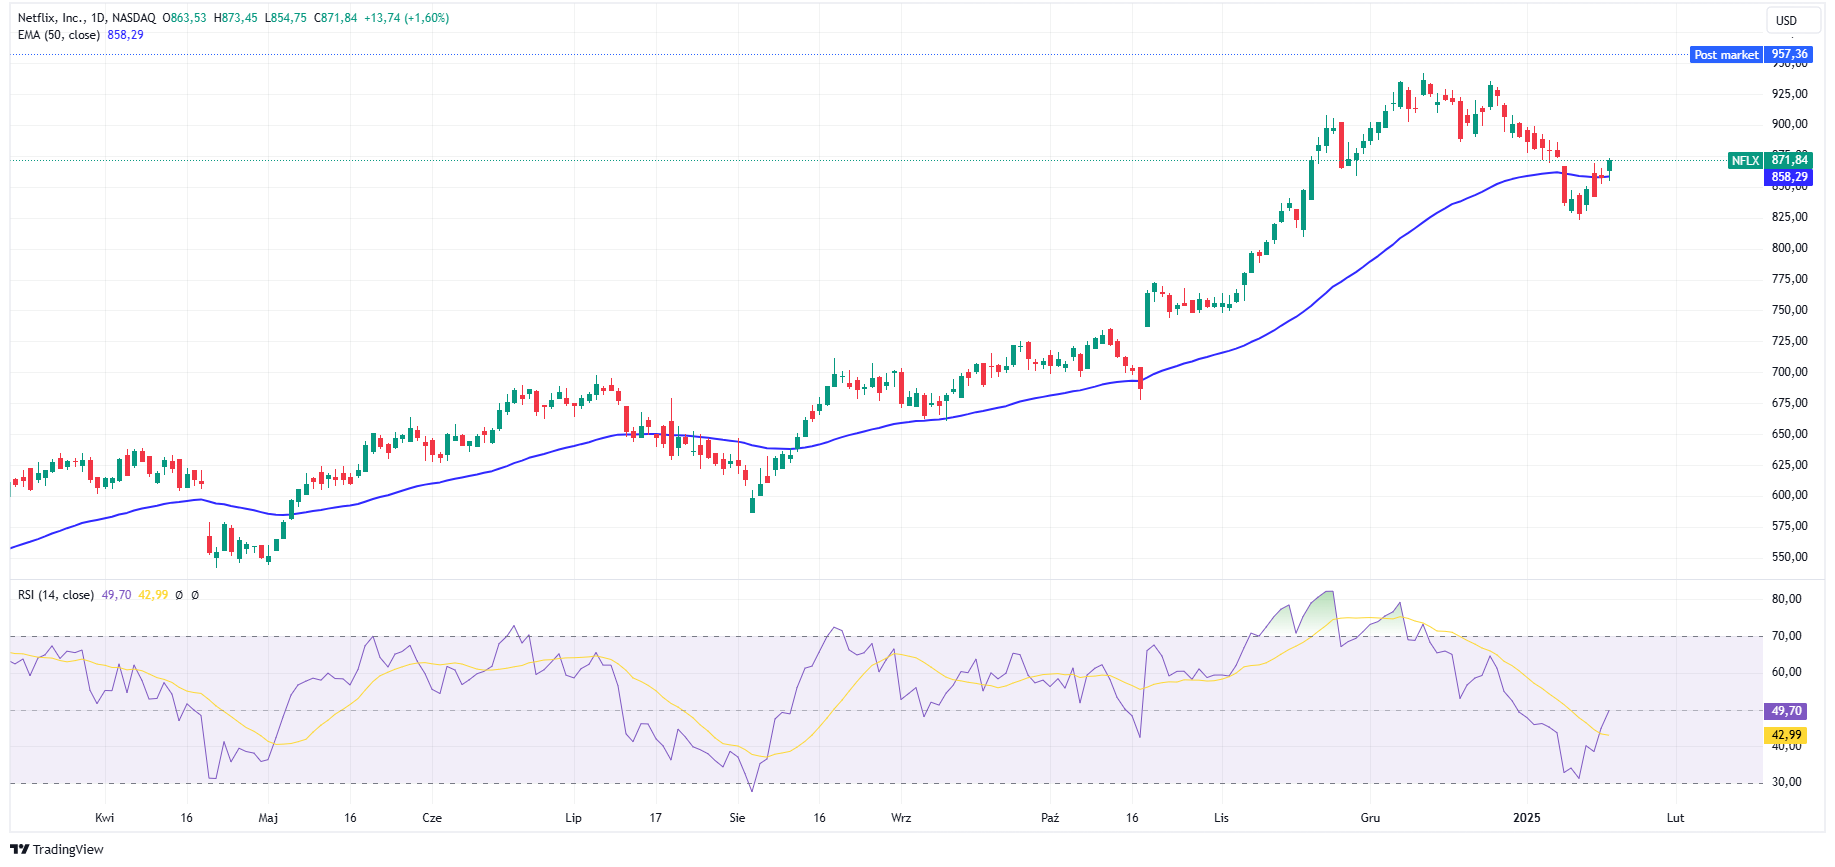Click the Cze label on time axis

coord(432,818)
